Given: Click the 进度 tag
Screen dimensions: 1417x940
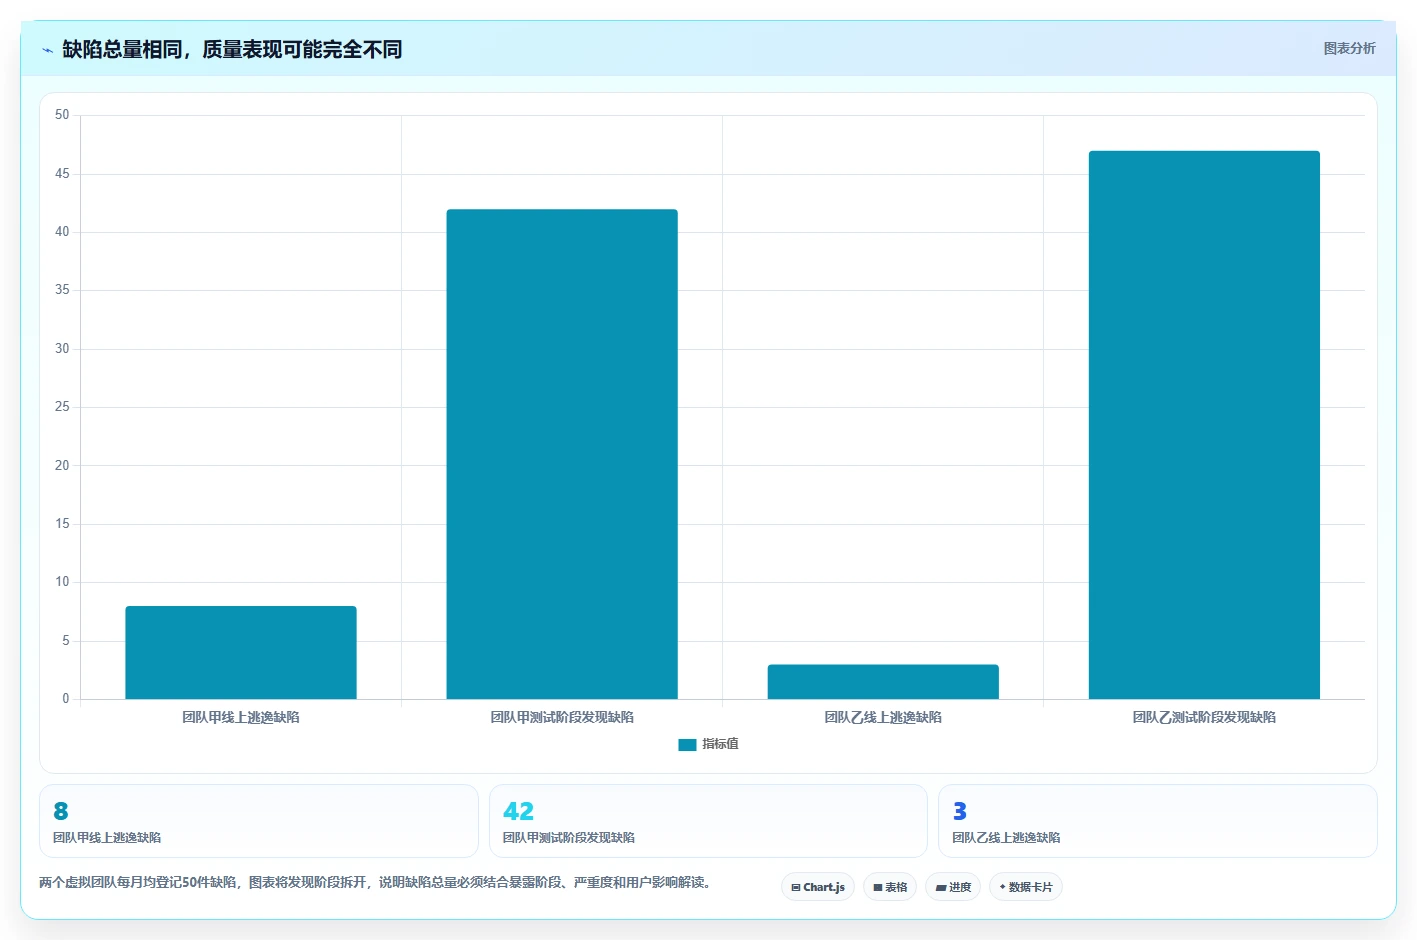Looking at the screenshot, I should tap(953, 887).
